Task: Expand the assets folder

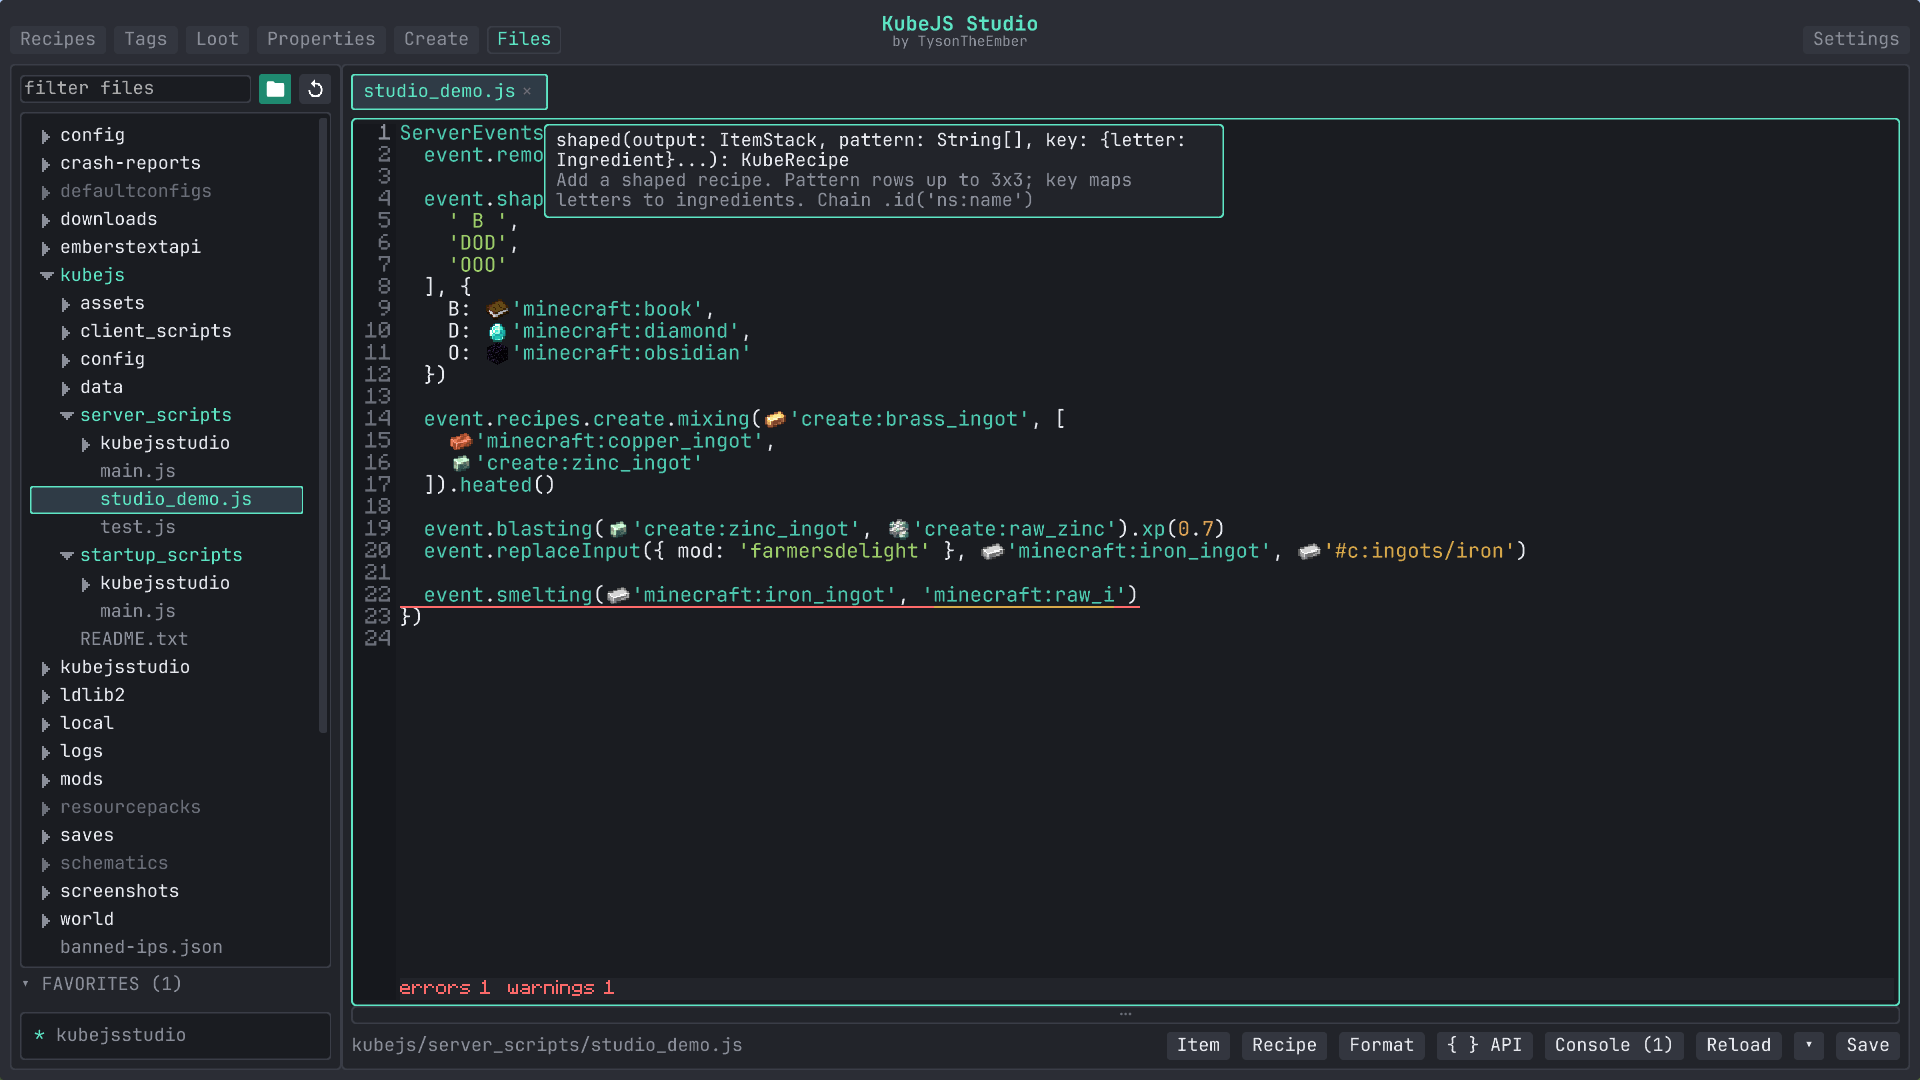Action: click(66, 304)
